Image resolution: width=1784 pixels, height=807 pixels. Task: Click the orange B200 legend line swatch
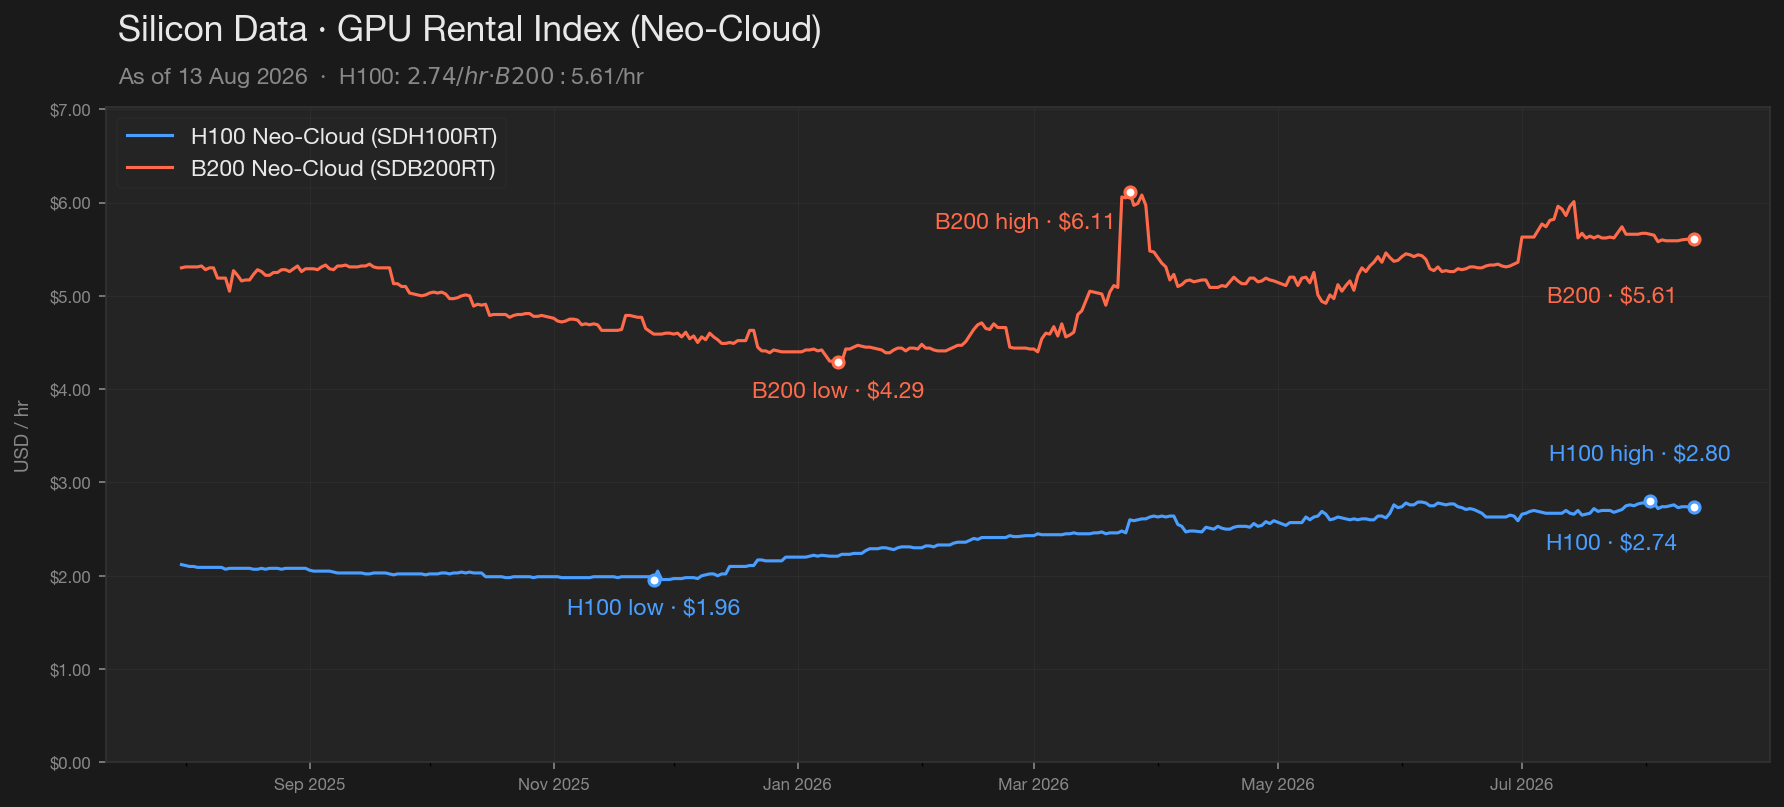pos(150,168)
